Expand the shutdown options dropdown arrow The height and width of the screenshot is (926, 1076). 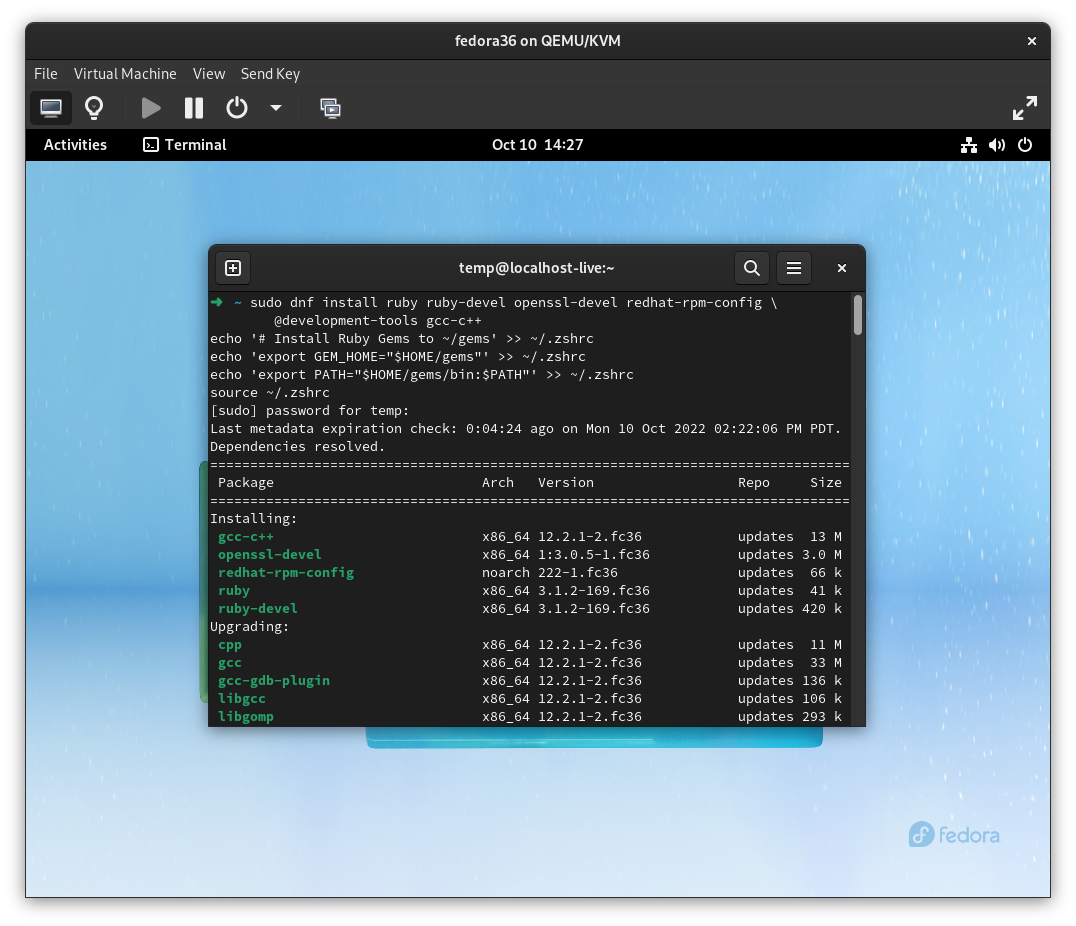(276, 108)
